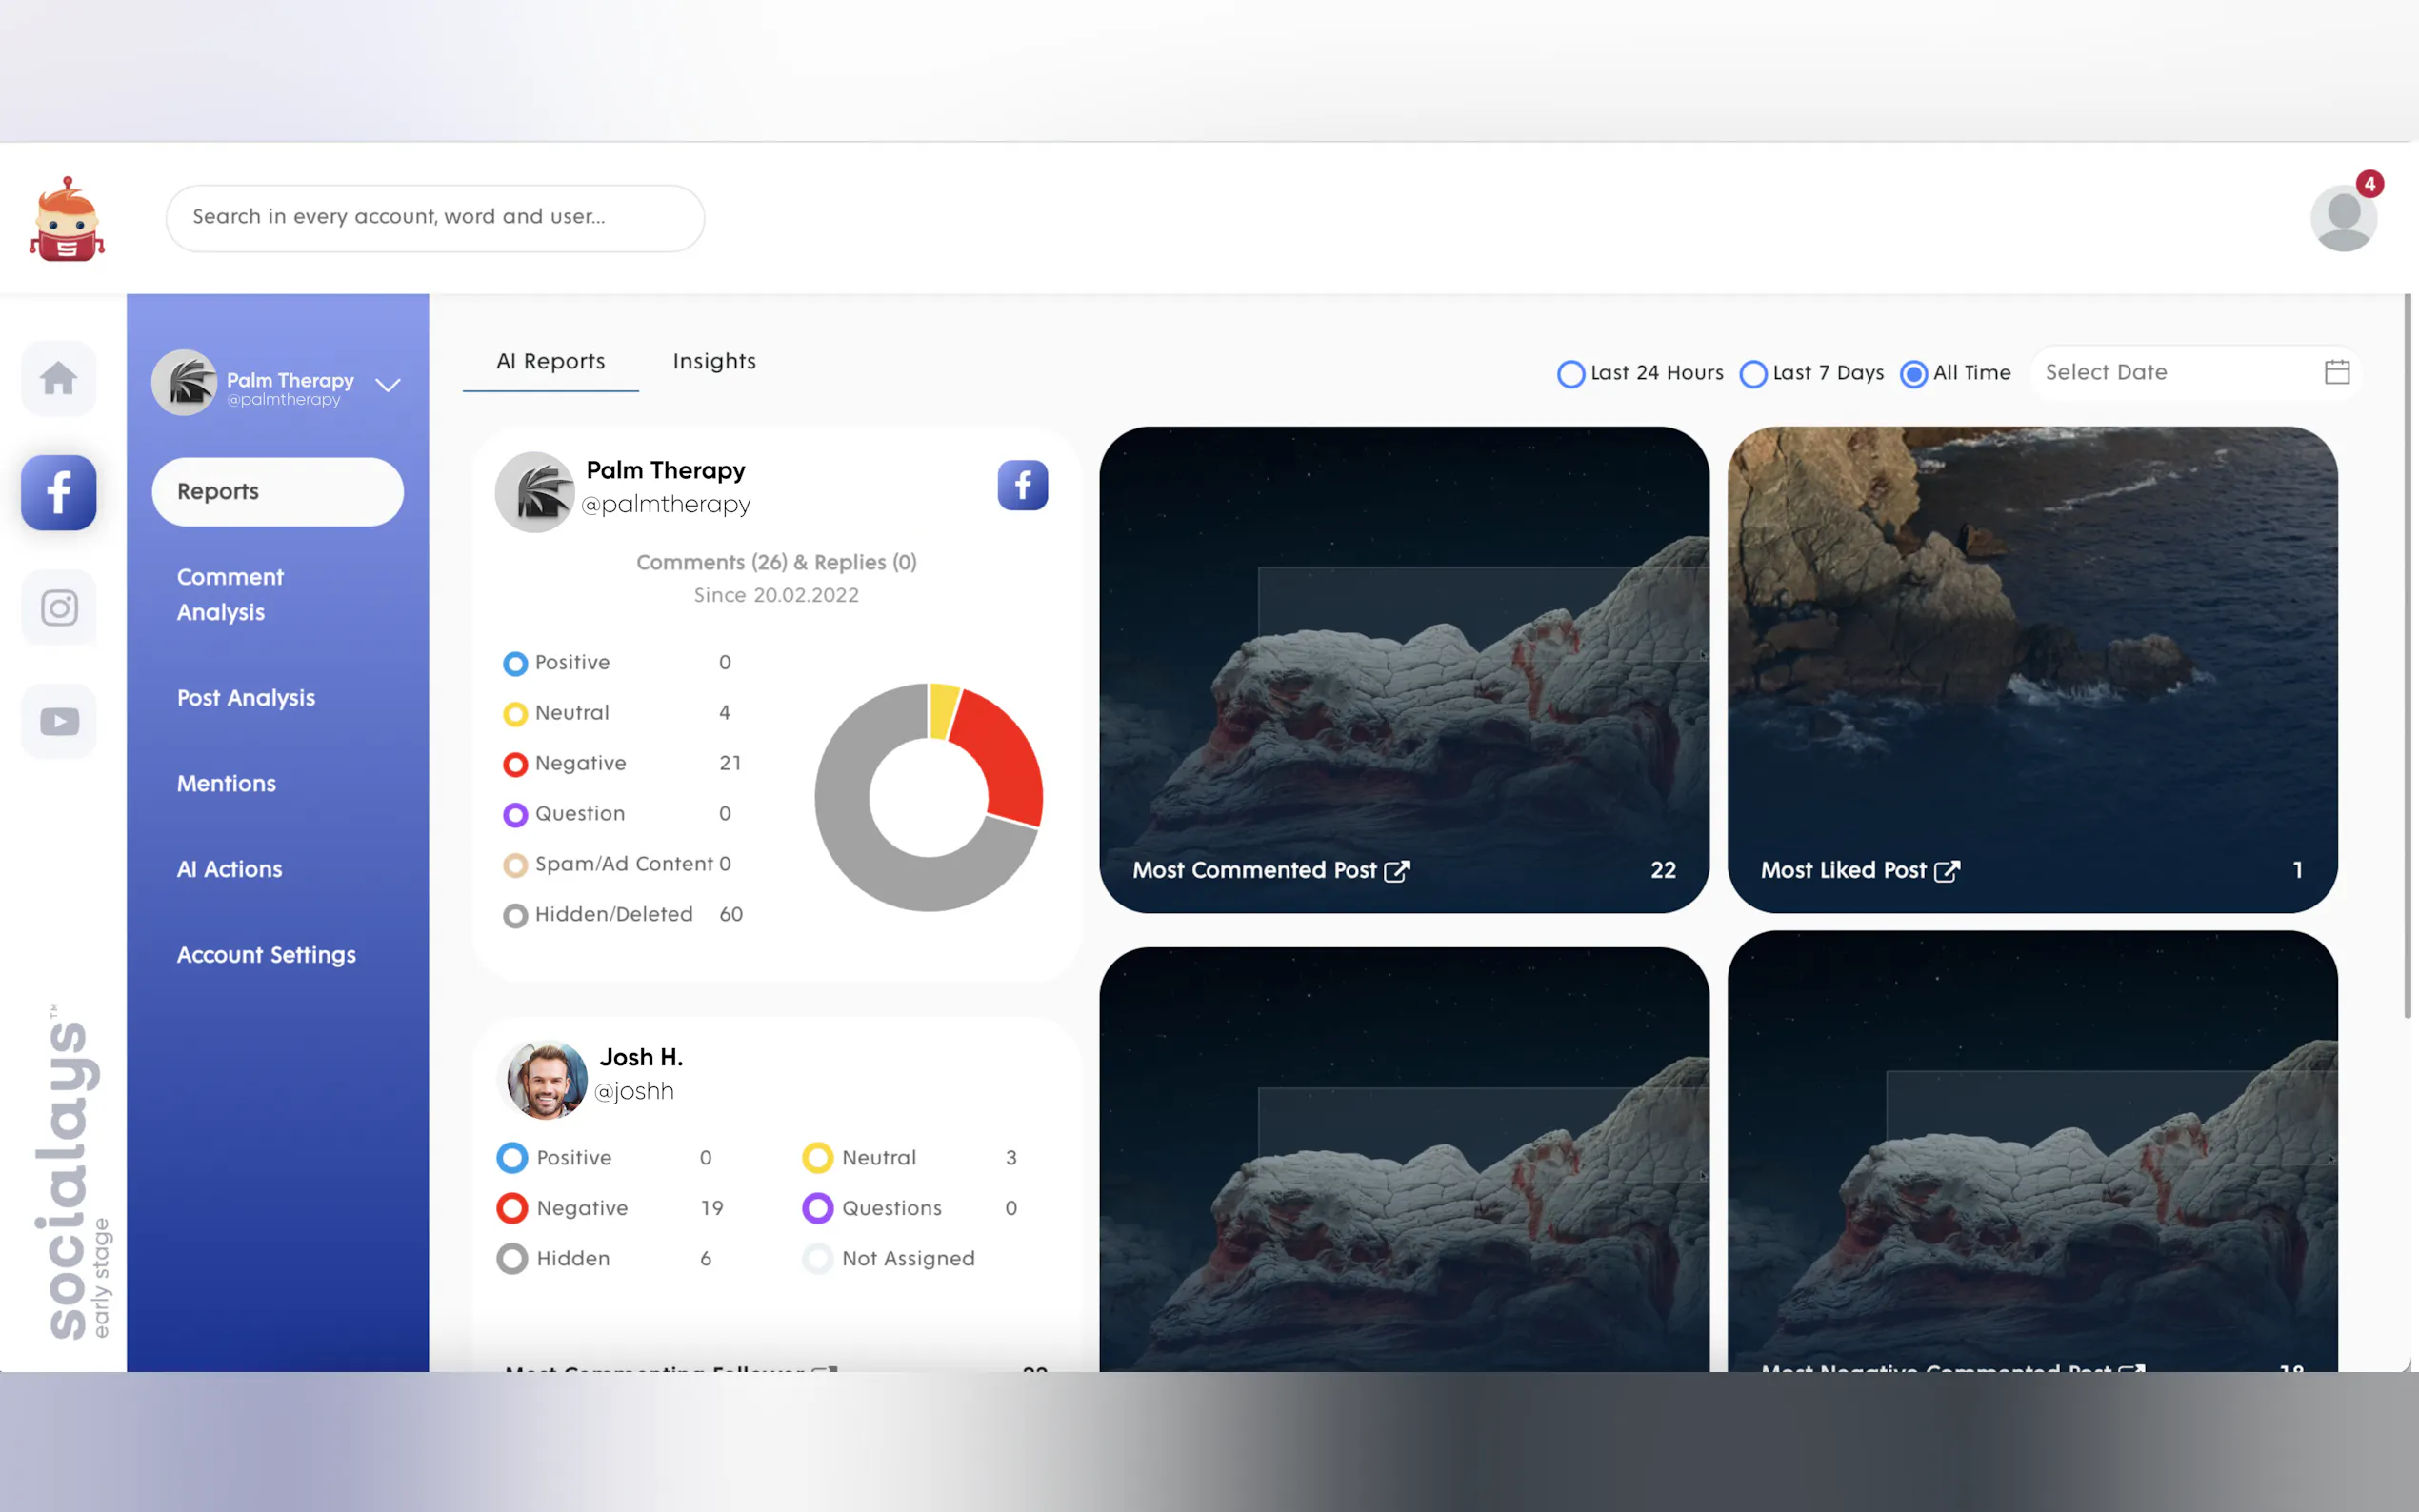Image resolution: width=2419 pixels, height=1512 pixels.
Task: Open the YouTube sidebar icon
Action: 58,721
